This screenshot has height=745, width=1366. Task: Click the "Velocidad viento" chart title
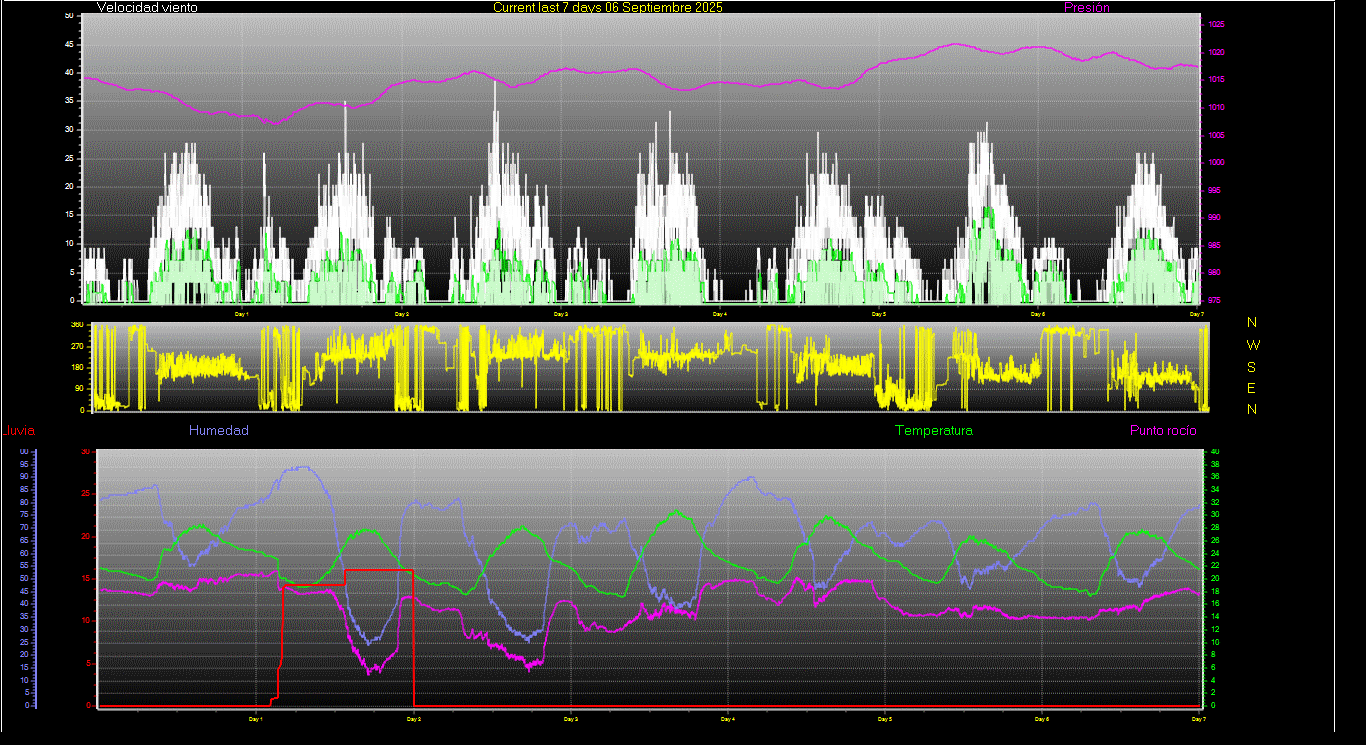point(147,7)
